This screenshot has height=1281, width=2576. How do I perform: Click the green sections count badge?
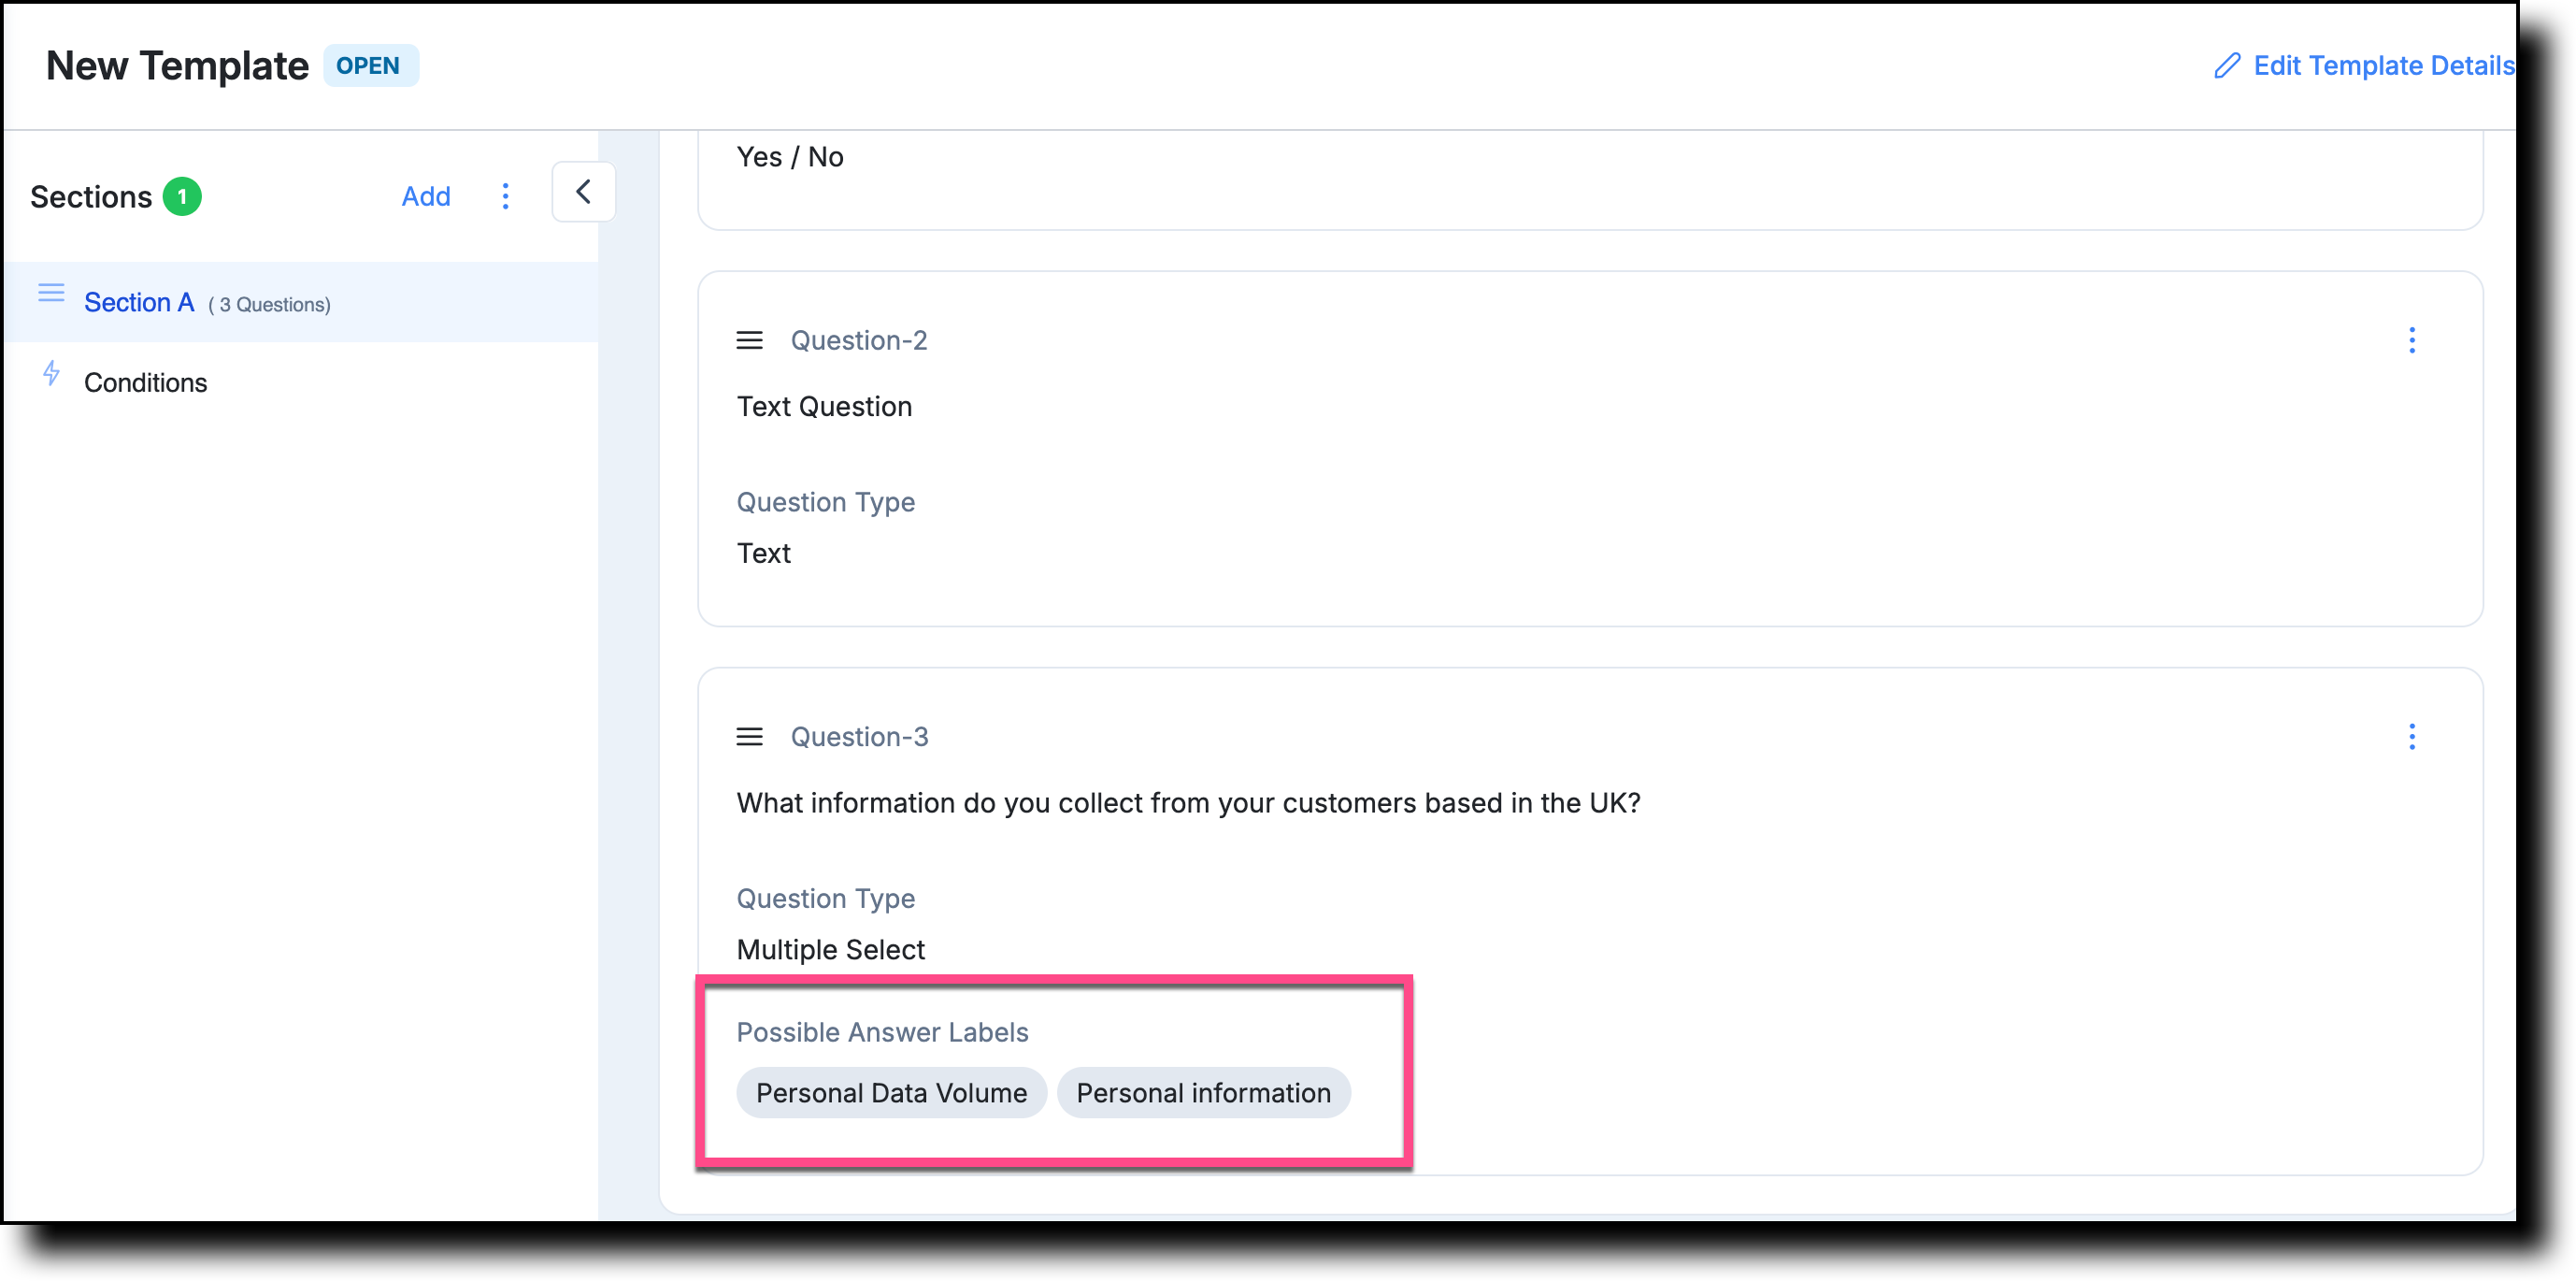(182, 196)
